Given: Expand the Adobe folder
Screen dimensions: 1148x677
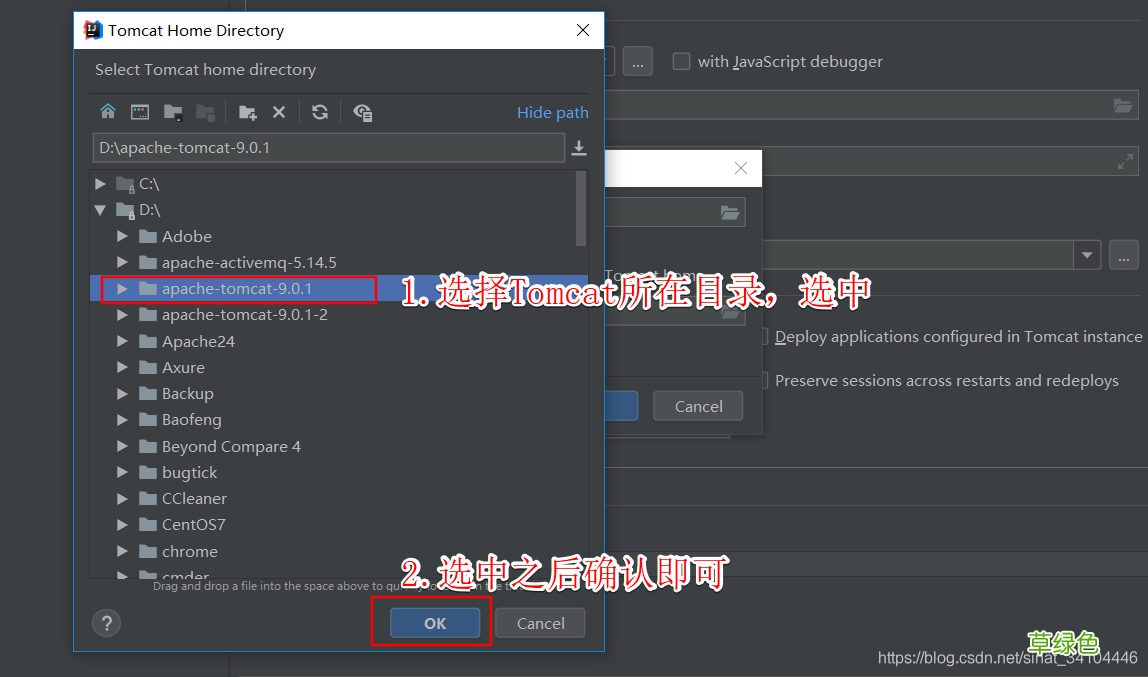Looking at the screenshot, I should pos(122,236).
